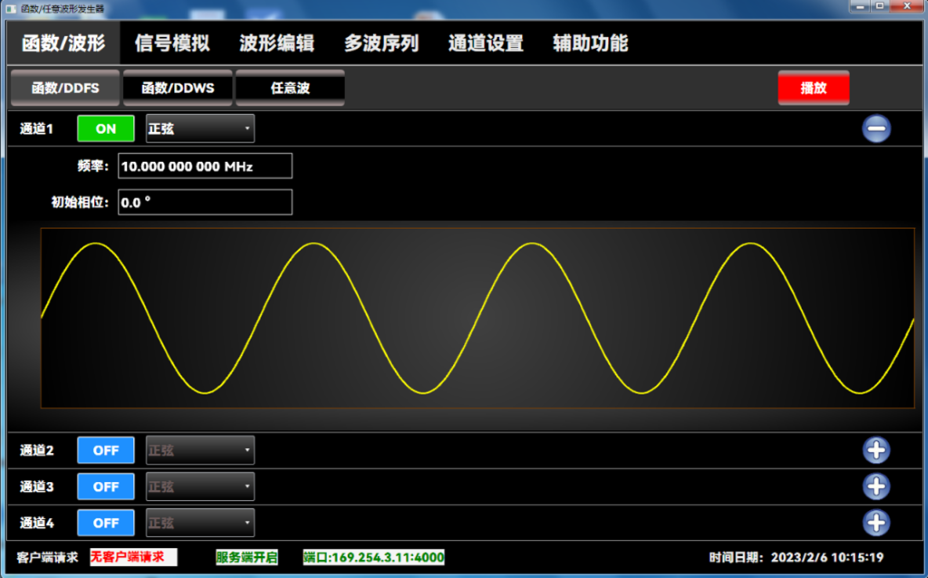The height and width of the screenshot is (578, 928).
Task: Expand channel 4 with the plus icon
Action: [876, 522]
